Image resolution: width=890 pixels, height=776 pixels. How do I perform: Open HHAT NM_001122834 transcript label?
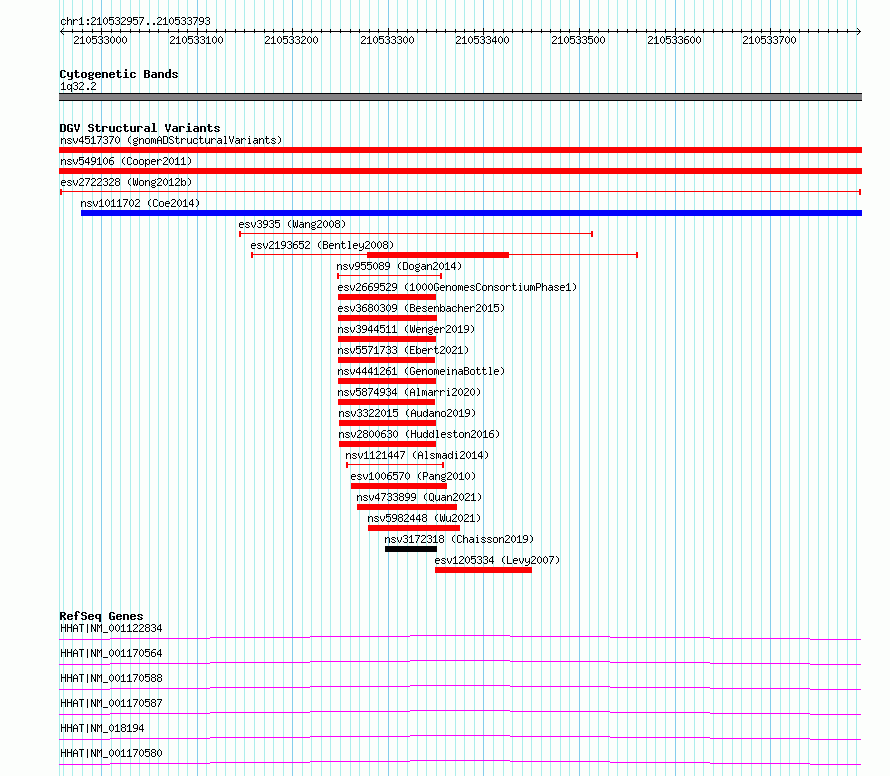(111, 628)
